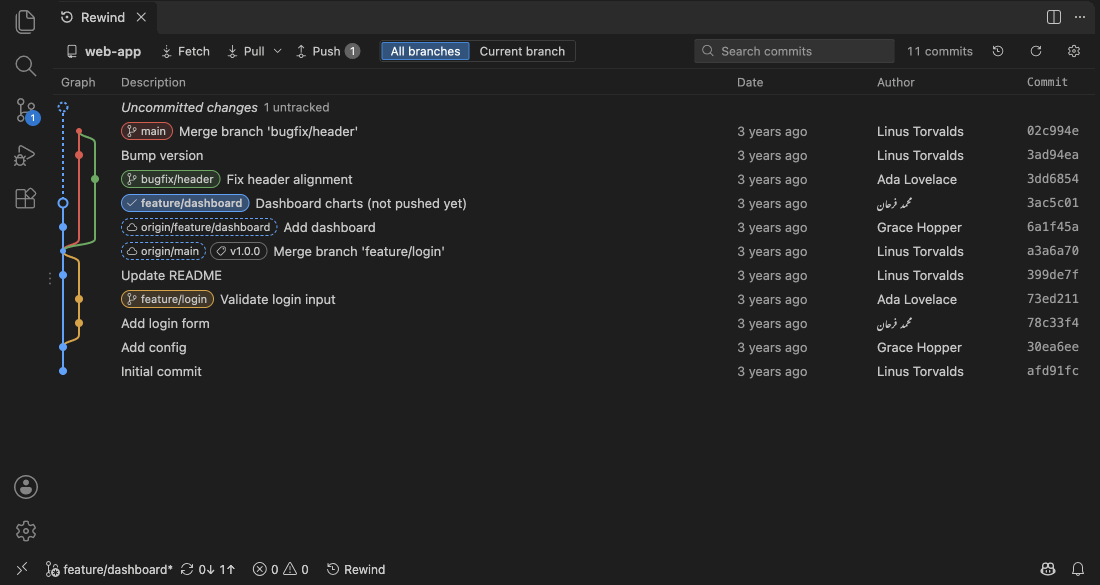Click the split editor layout icon
1100x585 pixels.
pyautogui.click(x=1054, y=17)
